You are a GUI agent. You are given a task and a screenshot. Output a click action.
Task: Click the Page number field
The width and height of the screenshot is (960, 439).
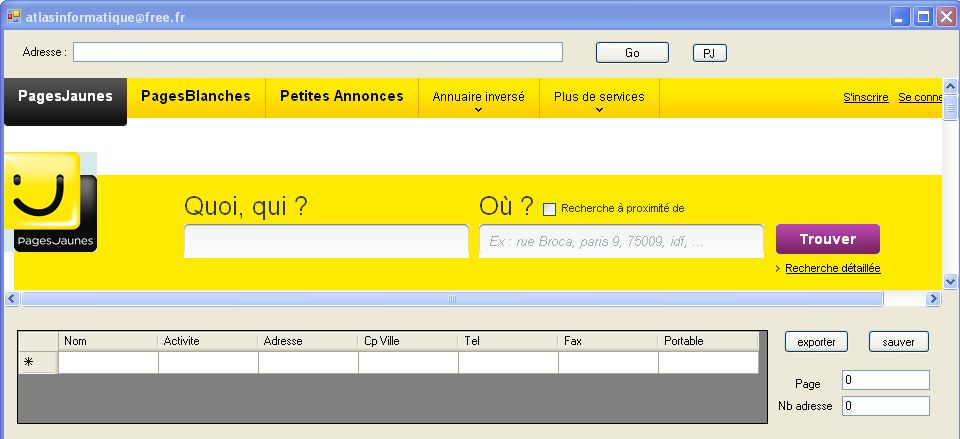(886, 380)
